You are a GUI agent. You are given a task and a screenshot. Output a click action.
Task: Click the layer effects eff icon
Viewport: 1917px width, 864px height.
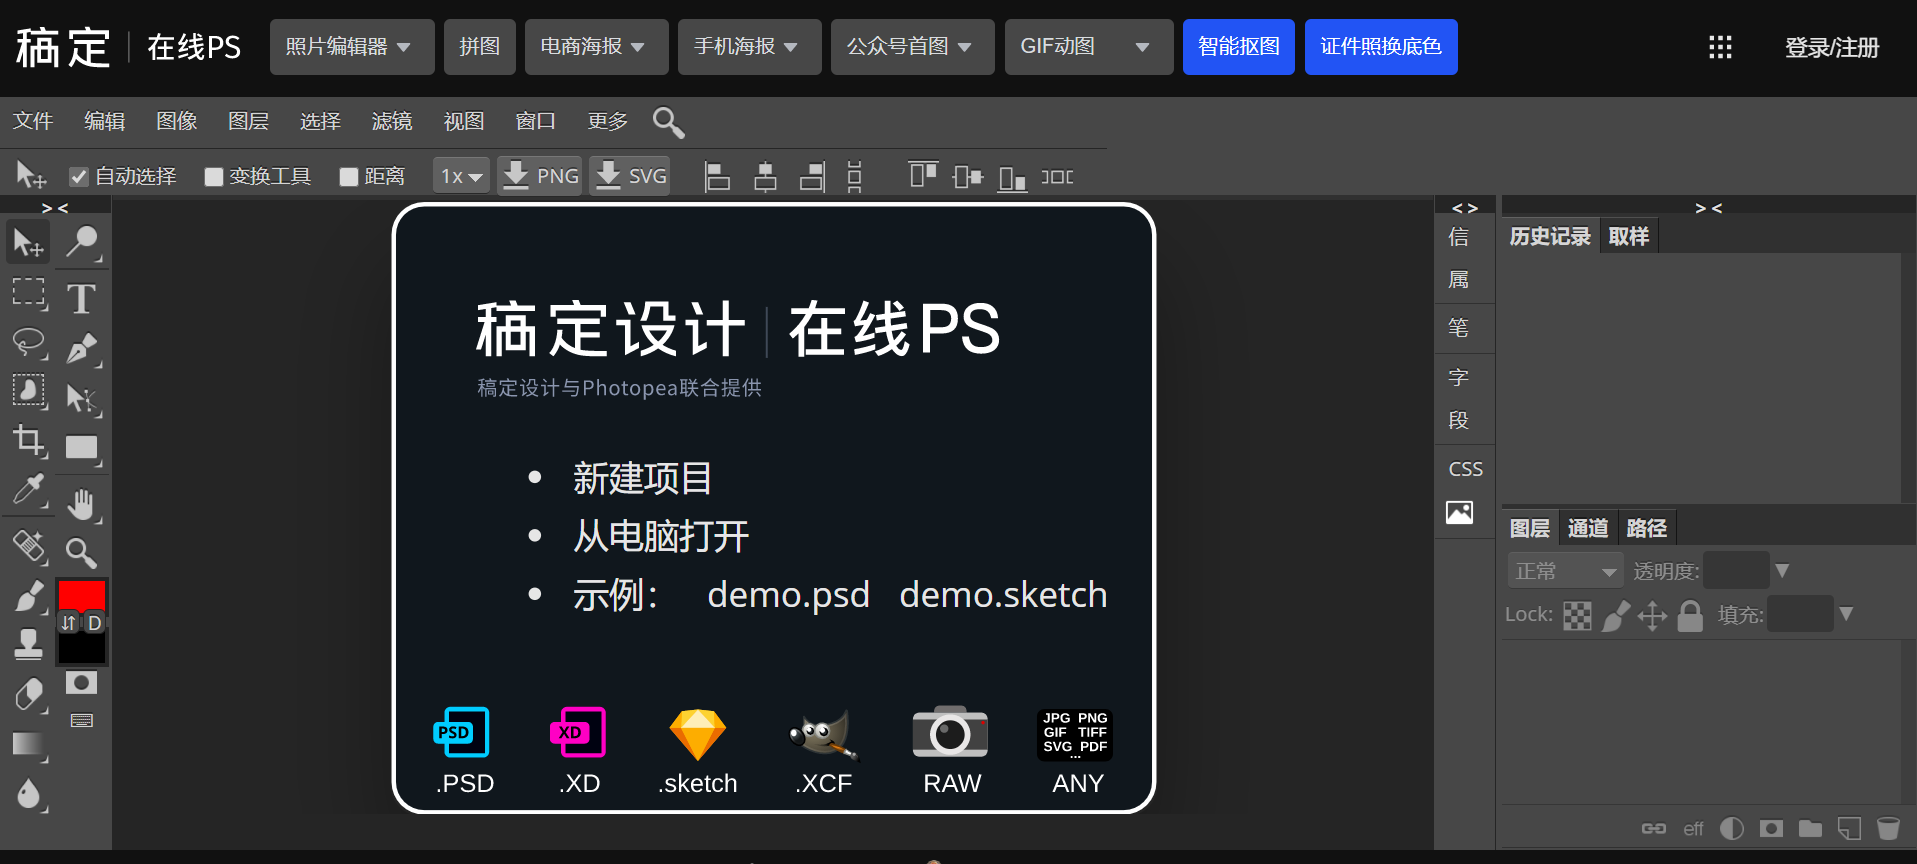click(x=1693, y=829)
